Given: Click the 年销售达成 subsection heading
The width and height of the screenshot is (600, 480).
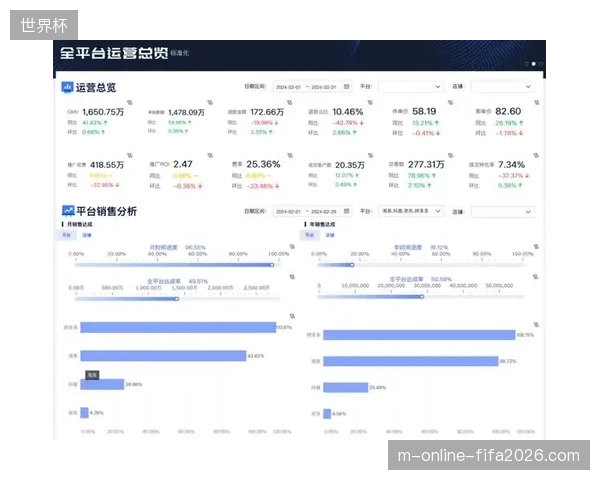Looking at the screenshot, I should 322,224.
